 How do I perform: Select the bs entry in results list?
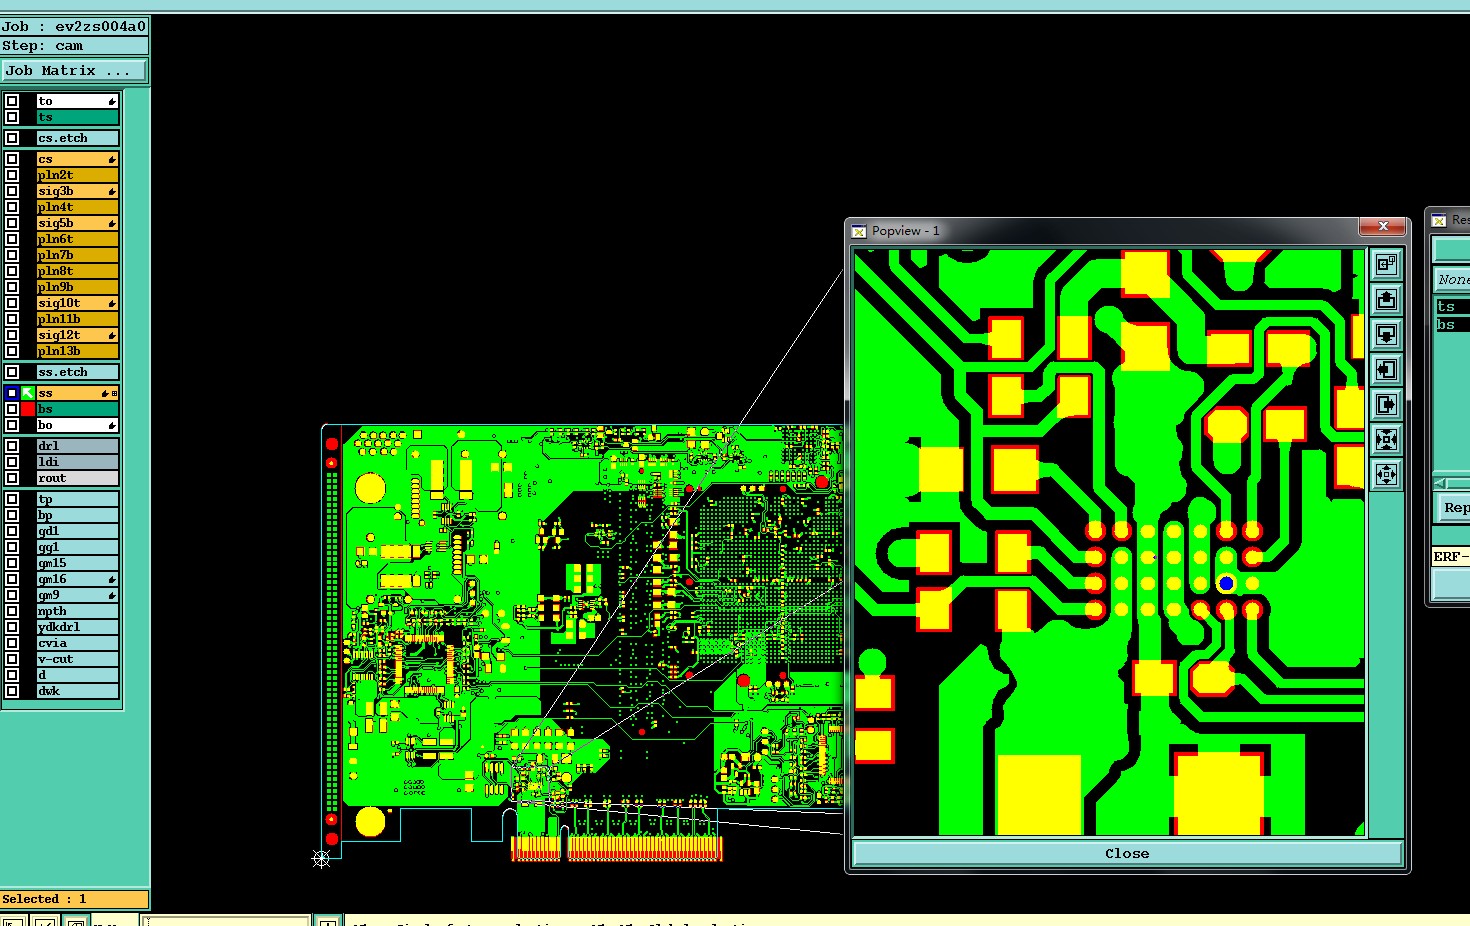(x=1452, y=325)
